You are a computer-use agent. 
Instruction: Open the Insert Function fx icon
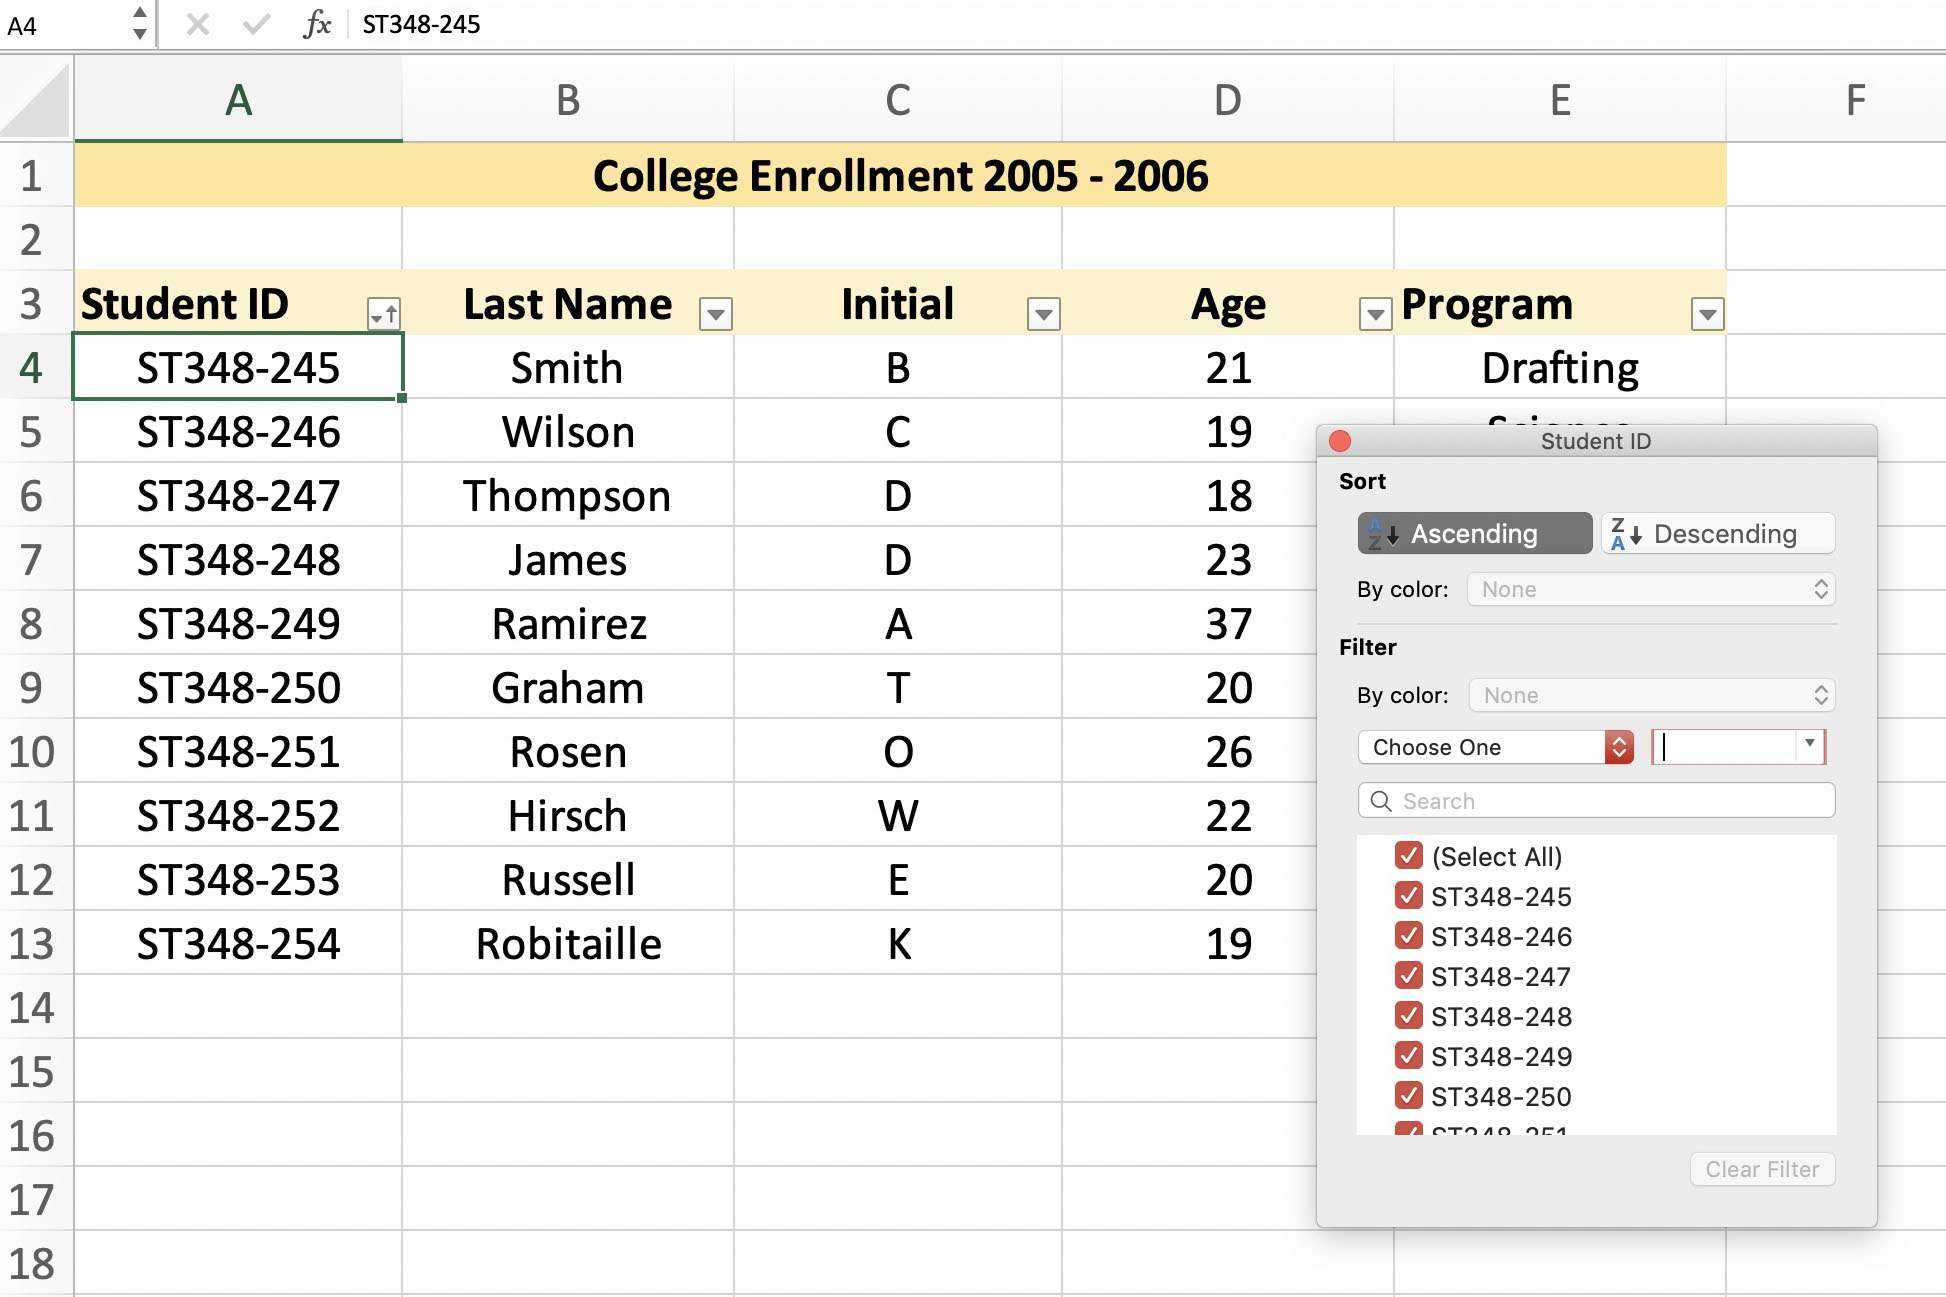pyautogui.click(x=316, y=24)
